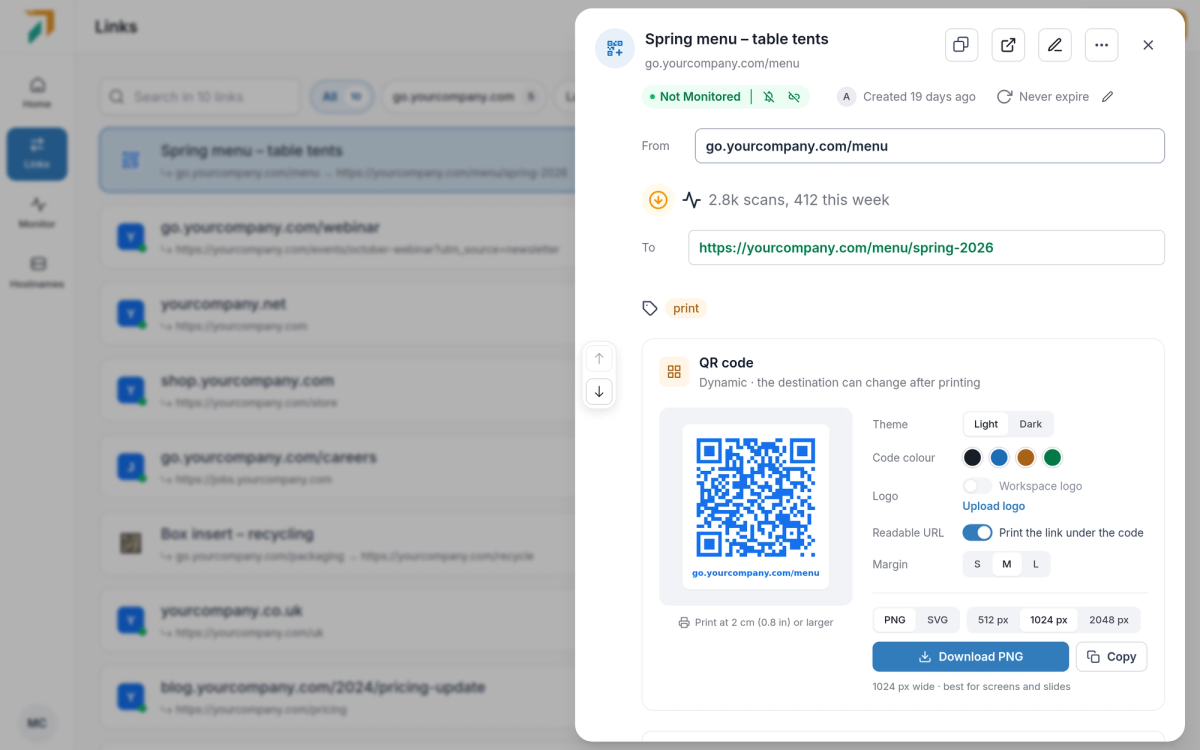Screen dimensions: 1200x750
Task: Set margin to M
Action: [1006, 564]
